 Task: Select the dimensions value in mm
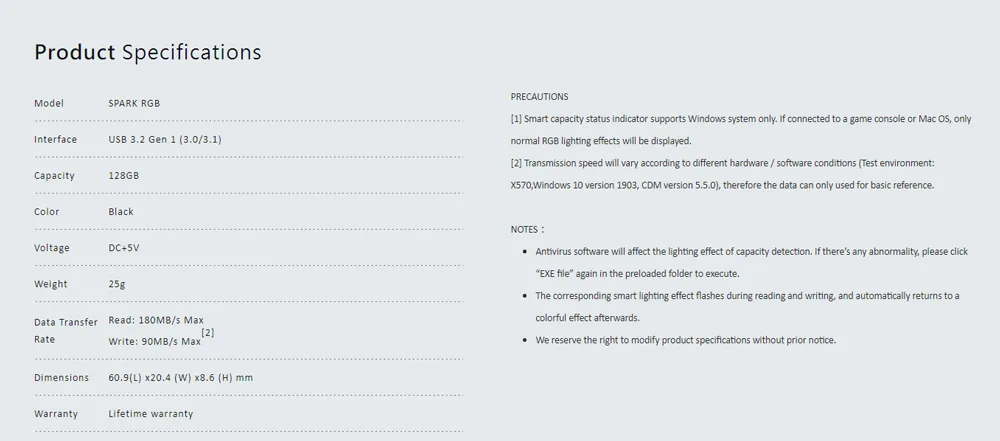[x=180, y=378]
